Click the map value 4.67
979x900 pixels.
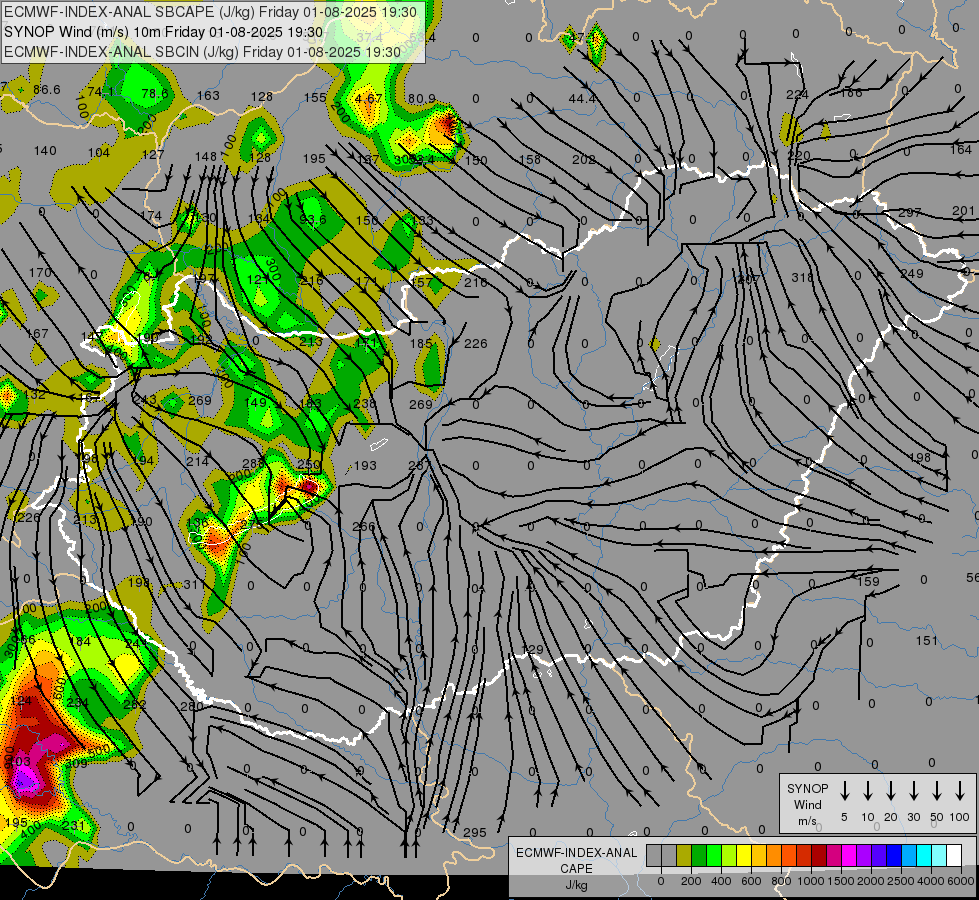tap(368, 99)
